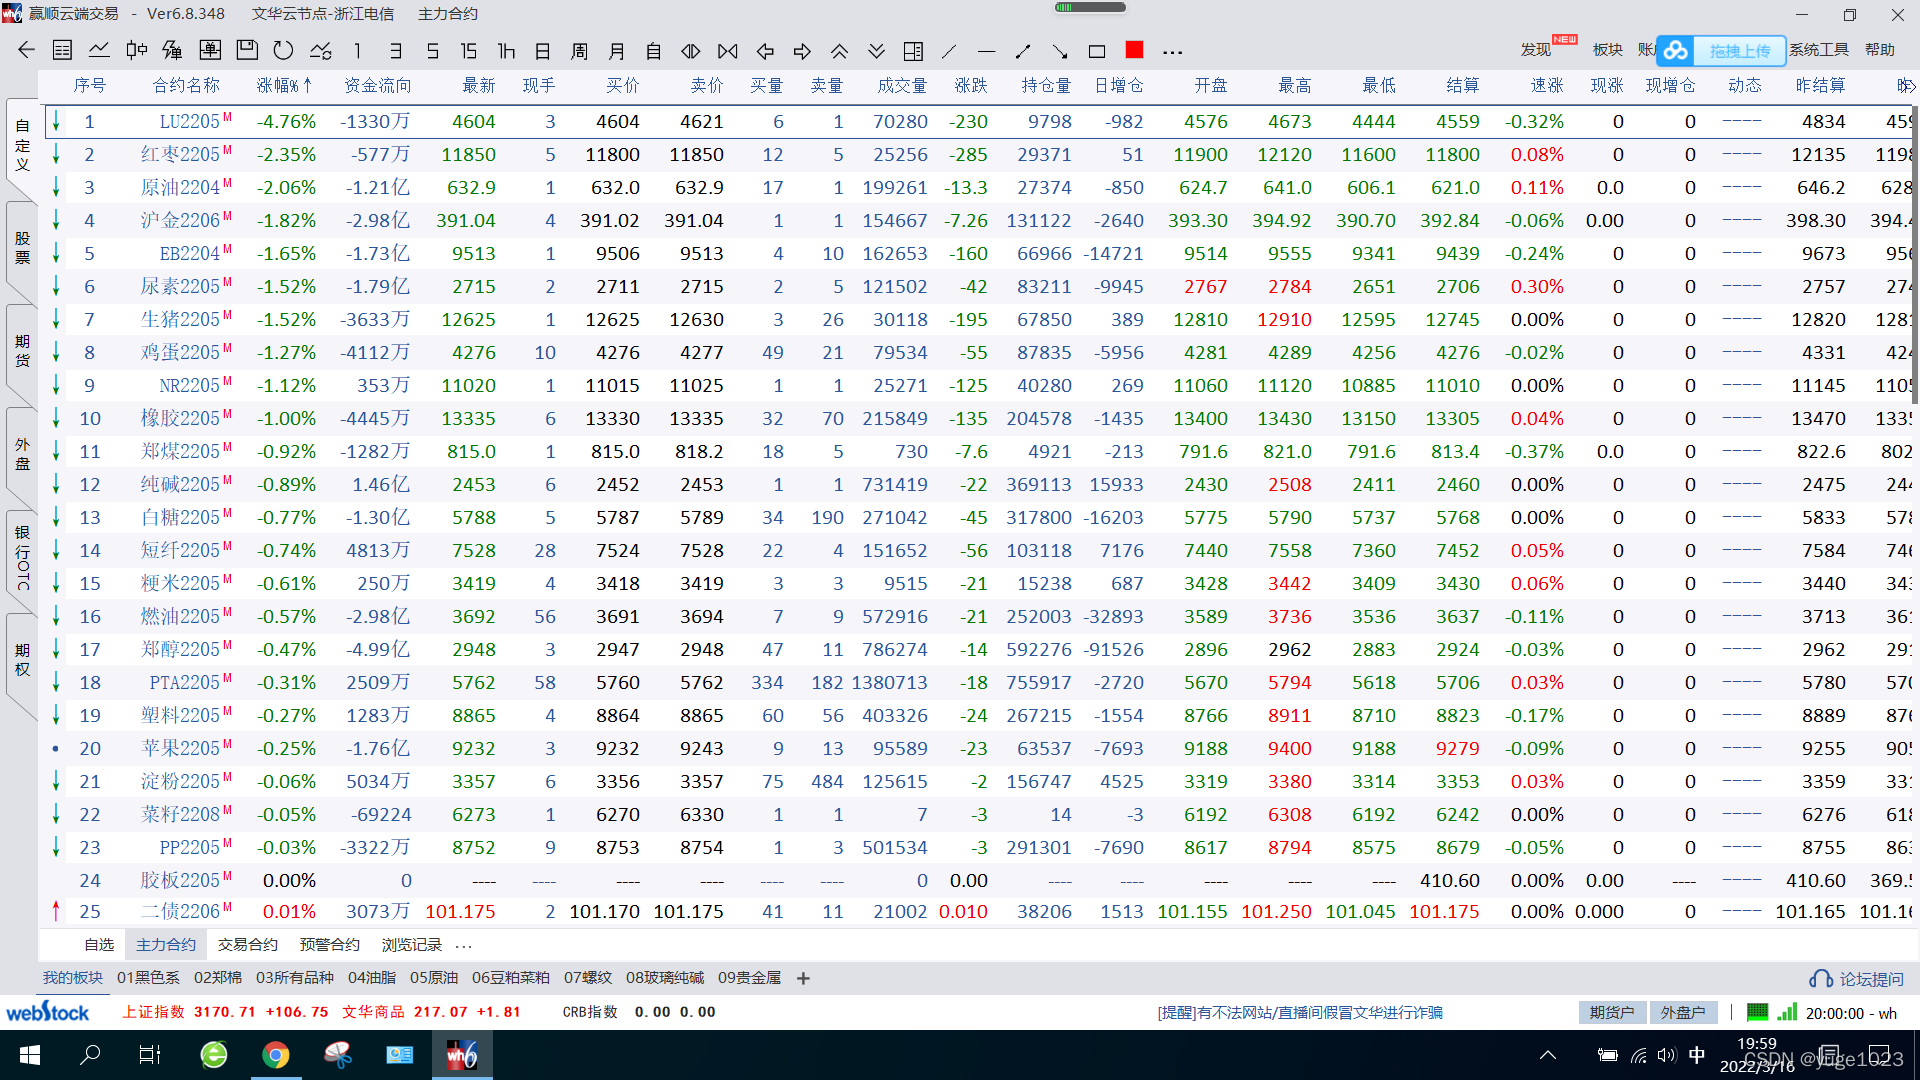Select the 期货 side tab
This screenshot has height=1080, width=1920.
[x=22, y=351]
